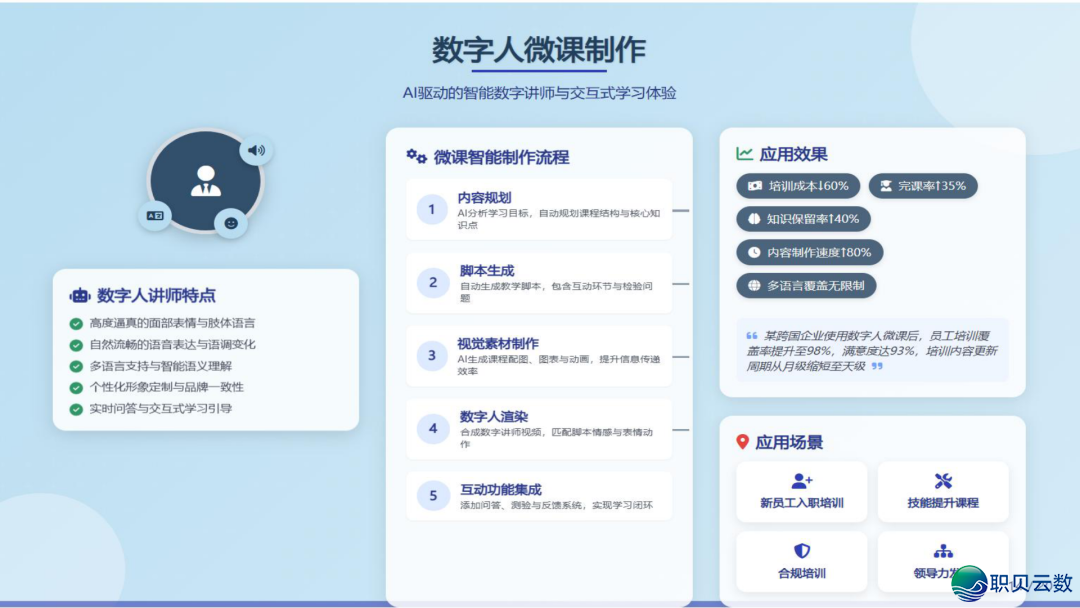
Task: Click the digital person avatar circle
Action: 205,181
